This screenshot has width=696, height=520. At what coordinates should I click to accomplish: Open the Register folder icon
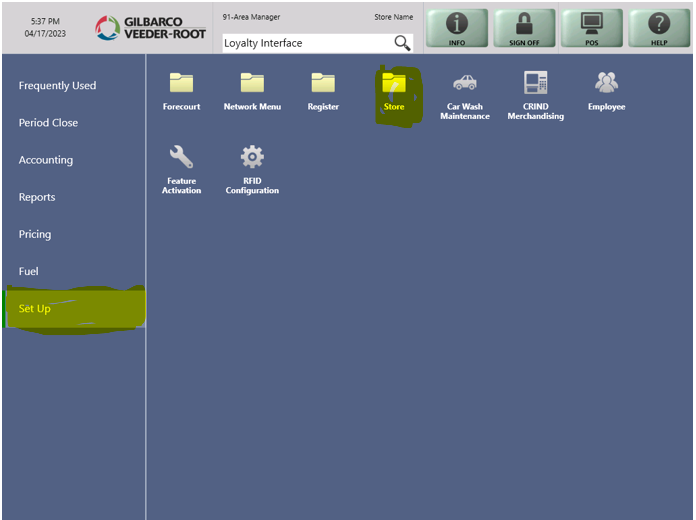coord(323,84)
